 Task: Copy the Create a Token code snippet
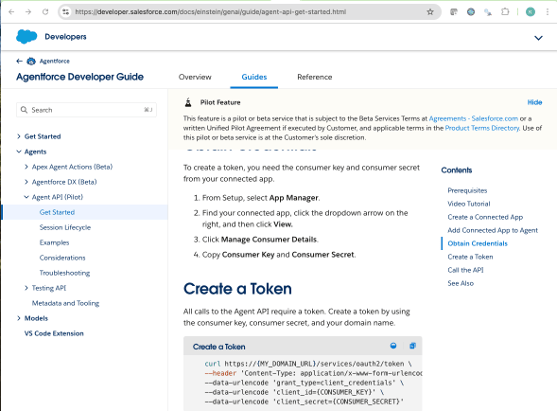(412, 346)
